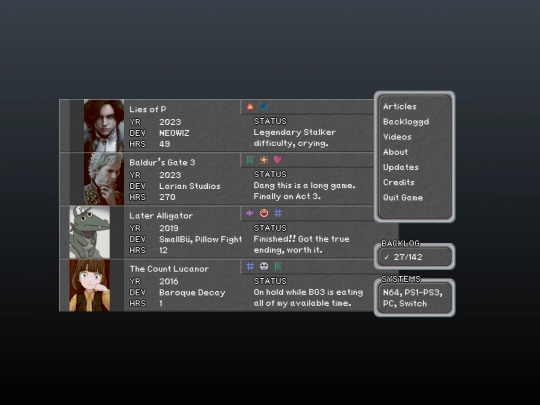Viewport: 540px width, 405px height.
Task: Go to the About menu entry
Action: click(x=395, y=152)
